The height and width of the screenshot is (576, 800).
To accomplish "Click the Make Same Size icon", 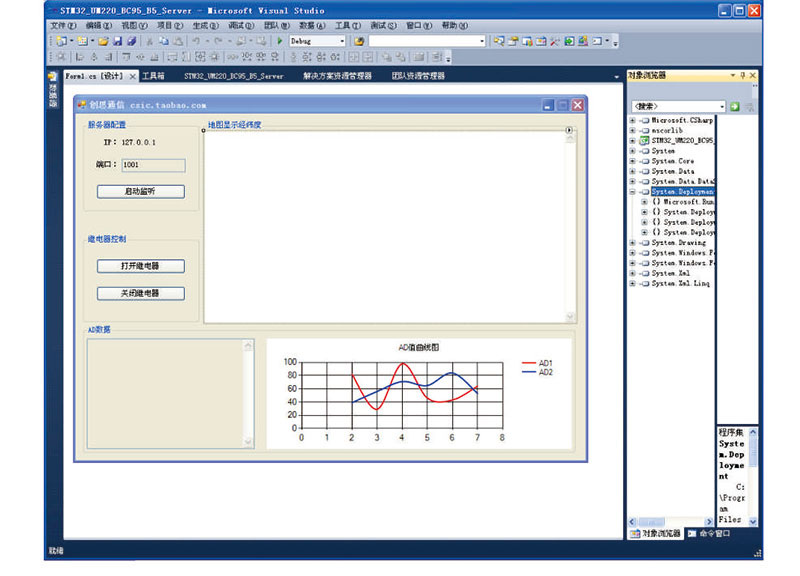I will 201,57.
